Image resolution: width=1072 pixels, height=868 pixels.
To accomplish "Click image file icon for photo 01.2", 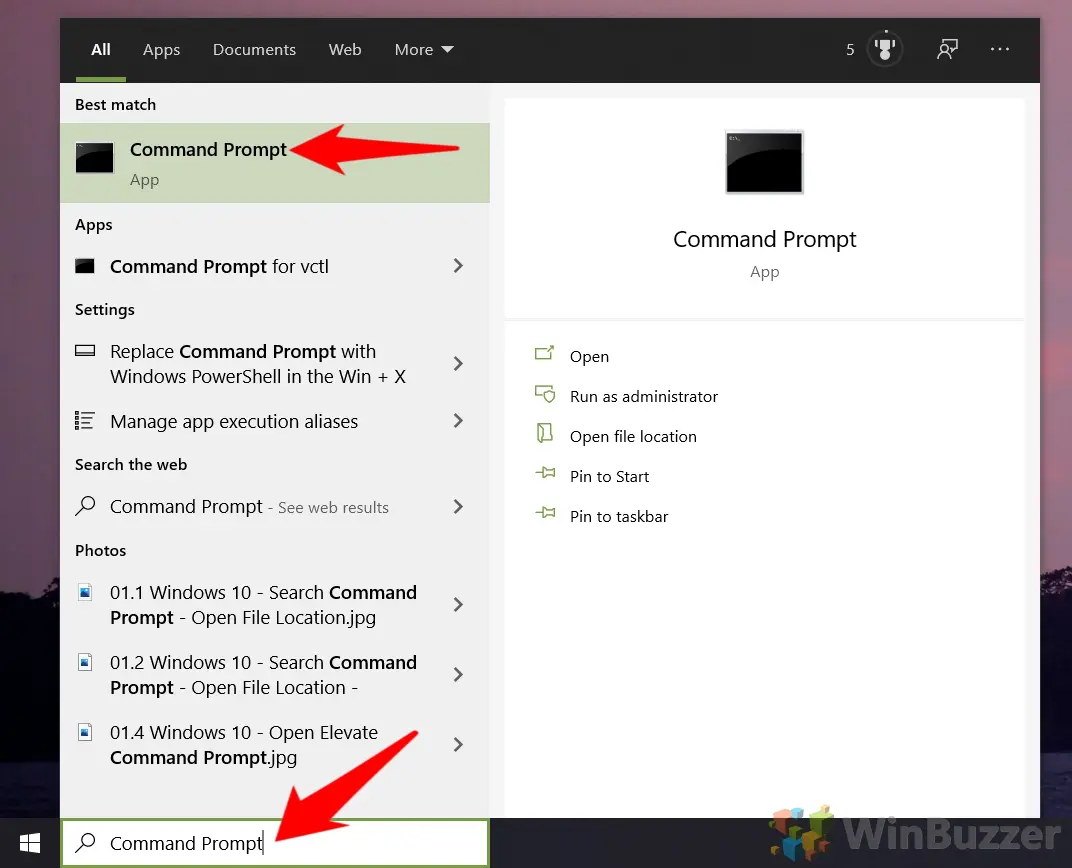I will 85,662.
